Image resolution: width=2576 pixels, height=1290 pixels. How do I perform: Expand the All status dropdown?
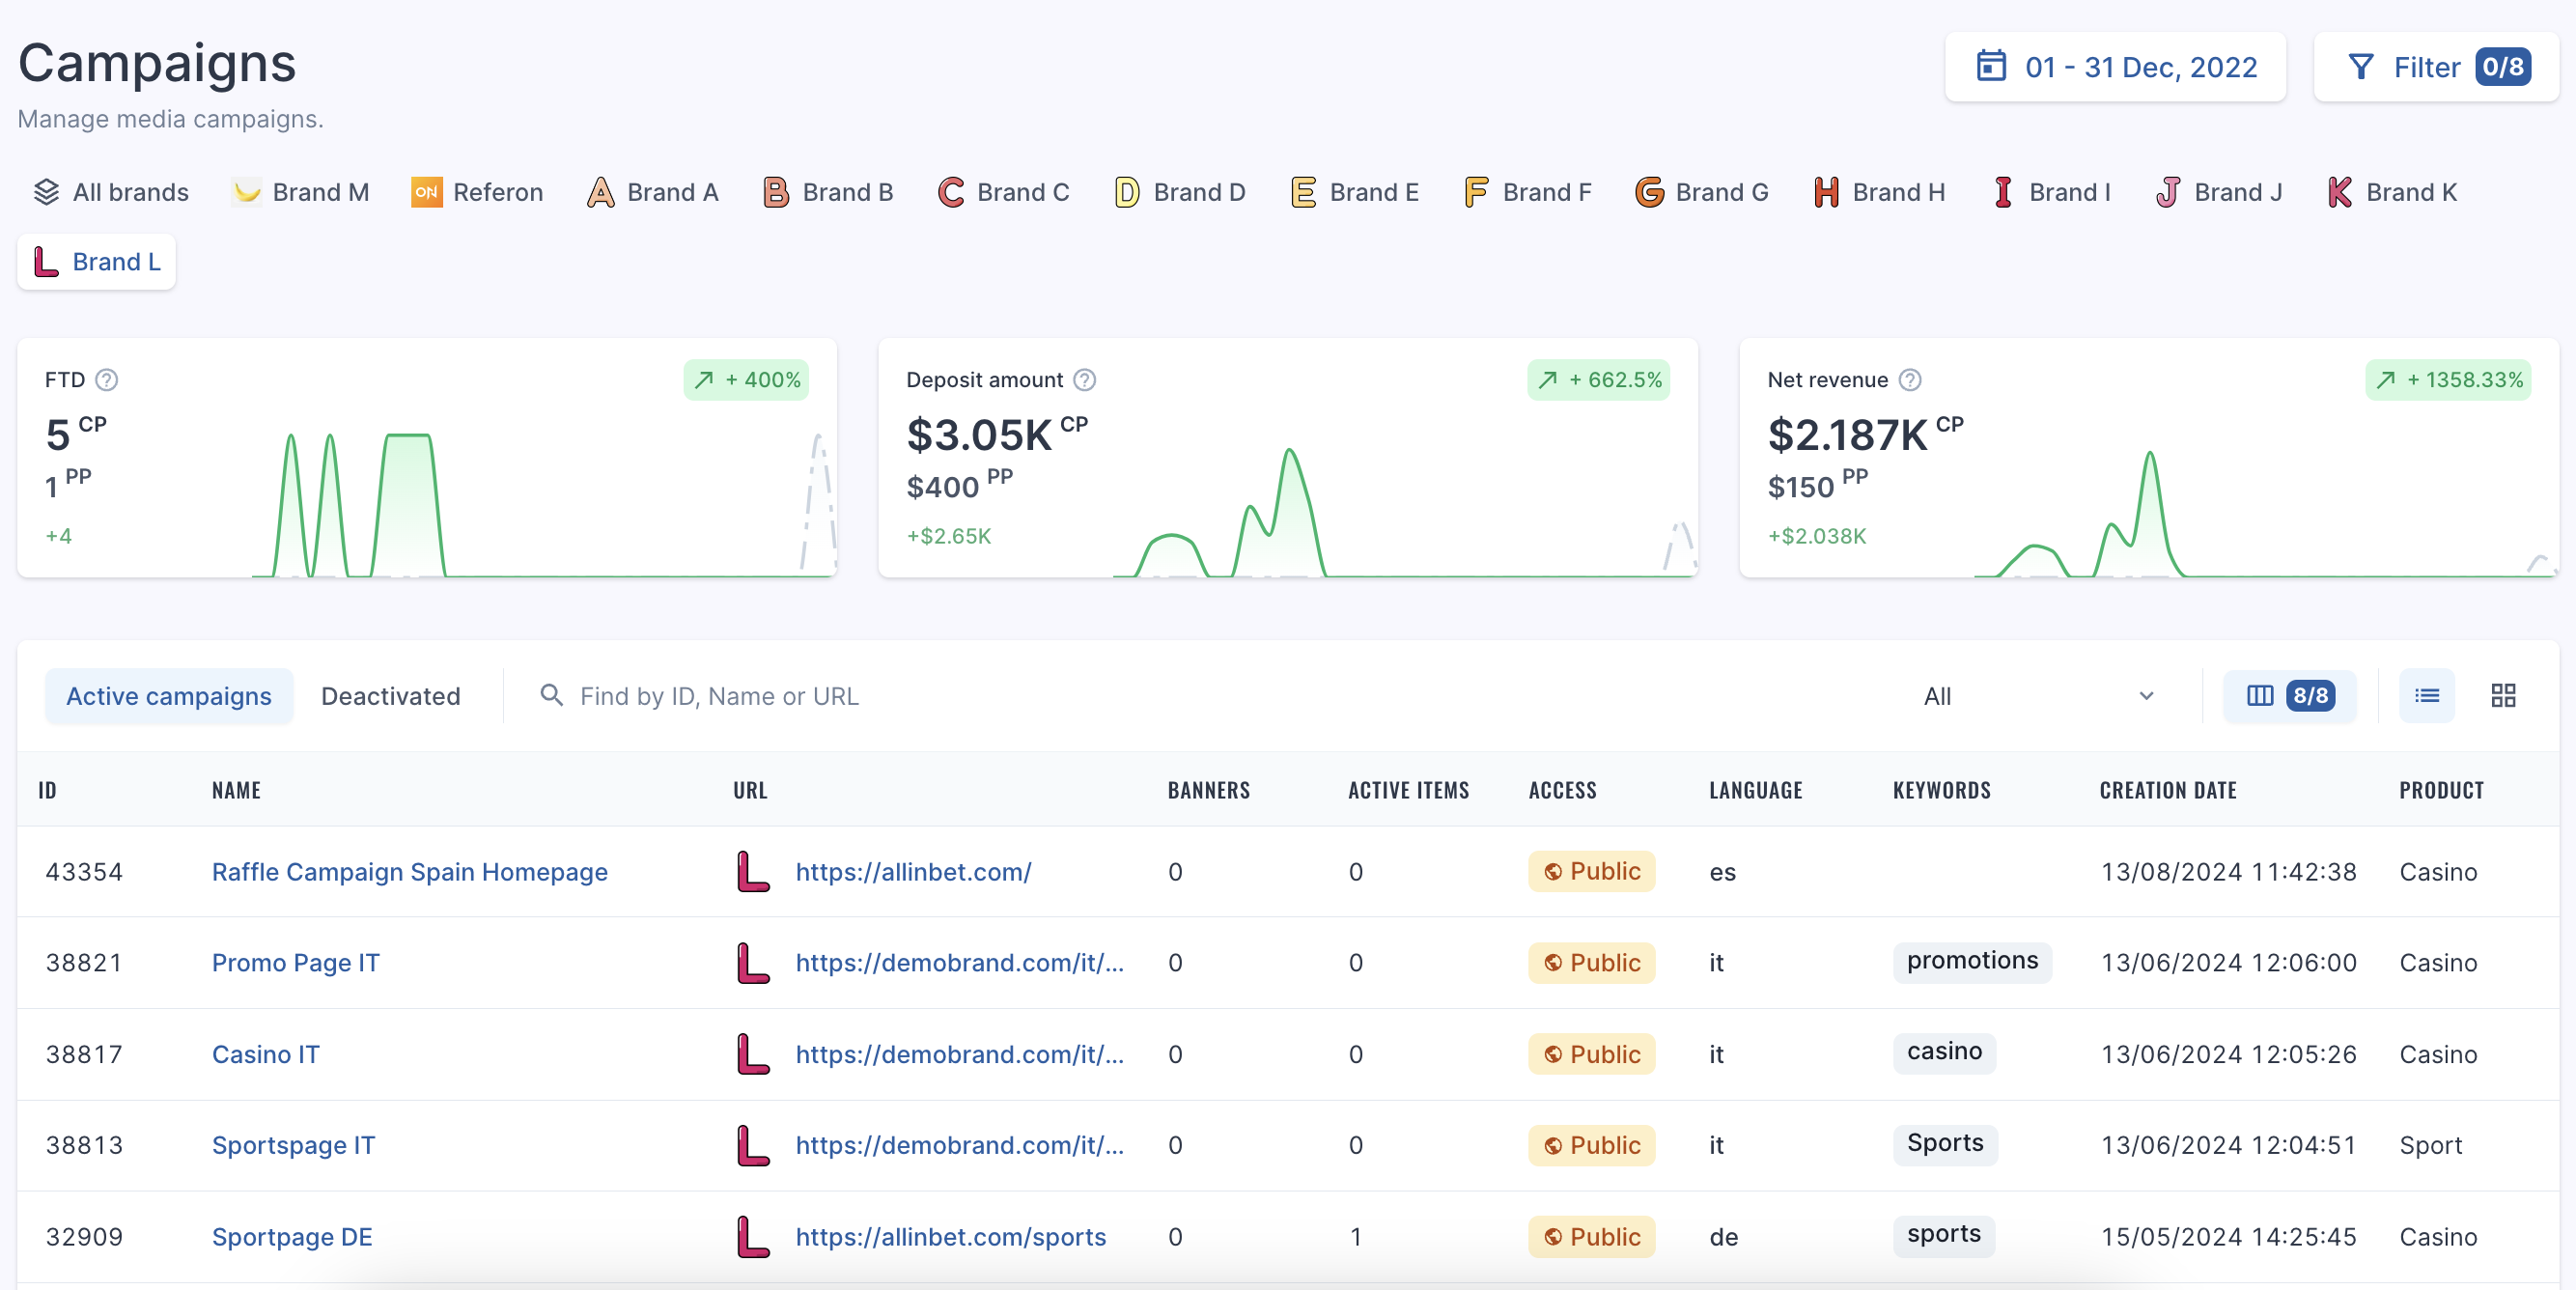point(2037,696)
